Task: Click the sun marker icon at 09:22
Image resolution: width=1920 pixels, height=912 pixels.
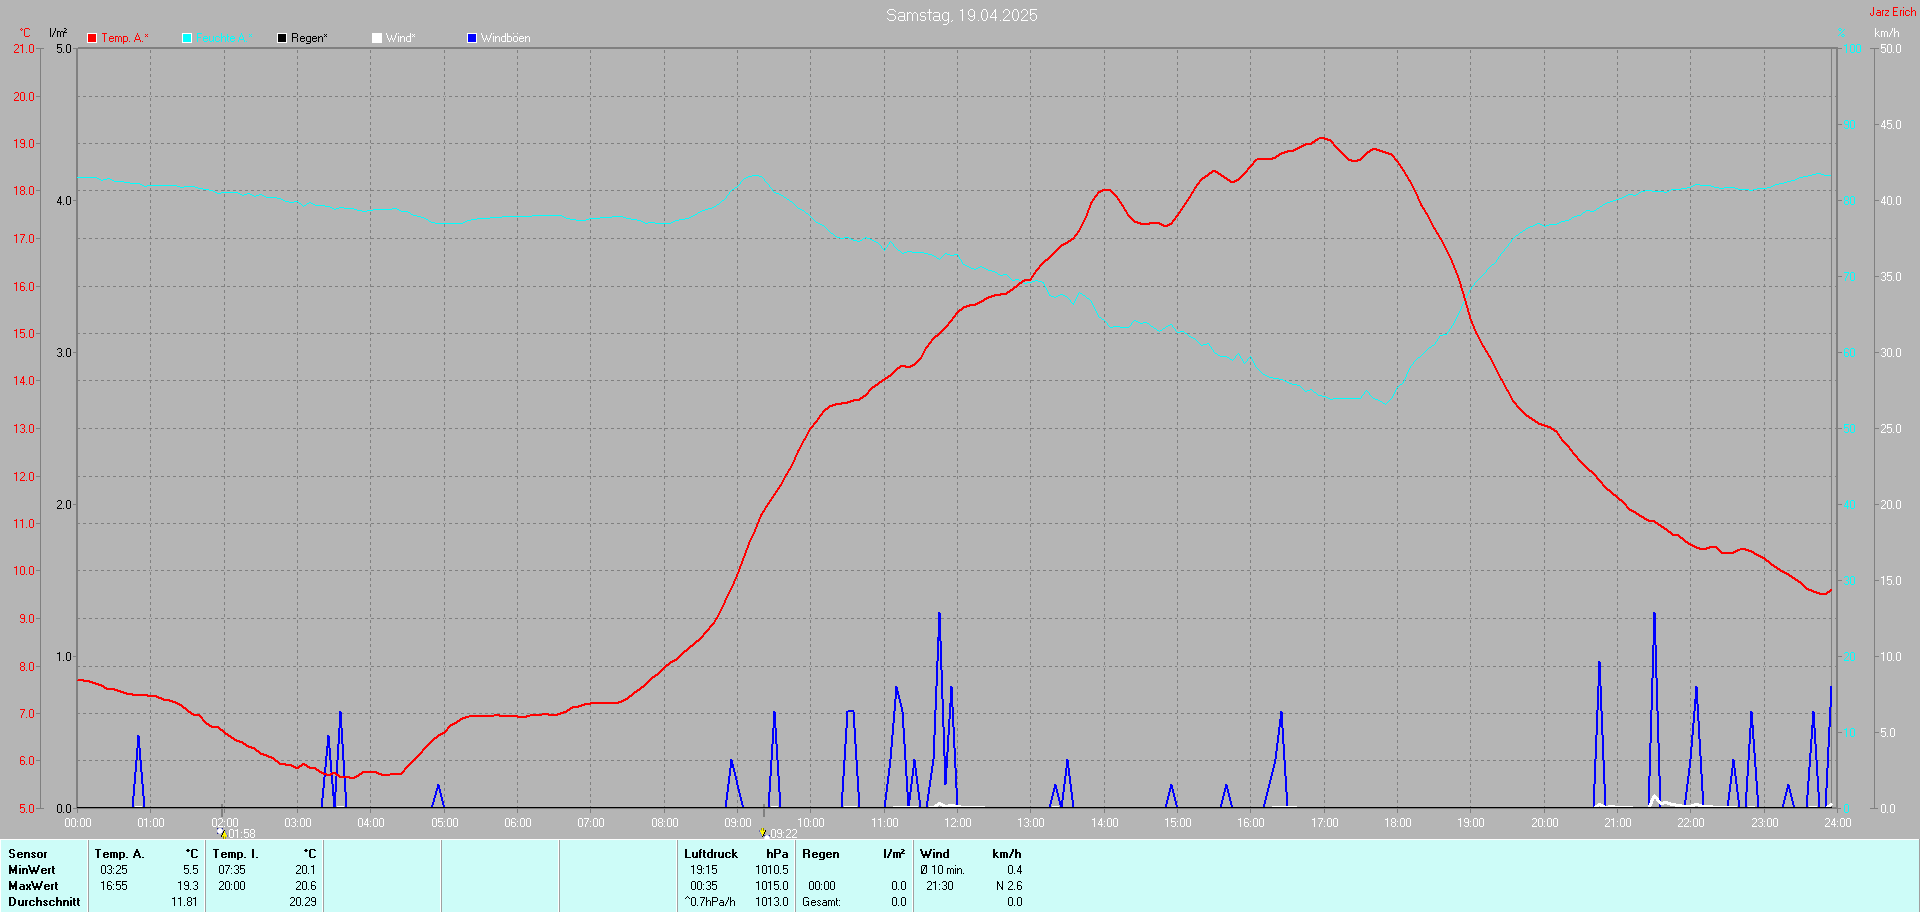Action: pyautogui.click(x=762, y=832)
